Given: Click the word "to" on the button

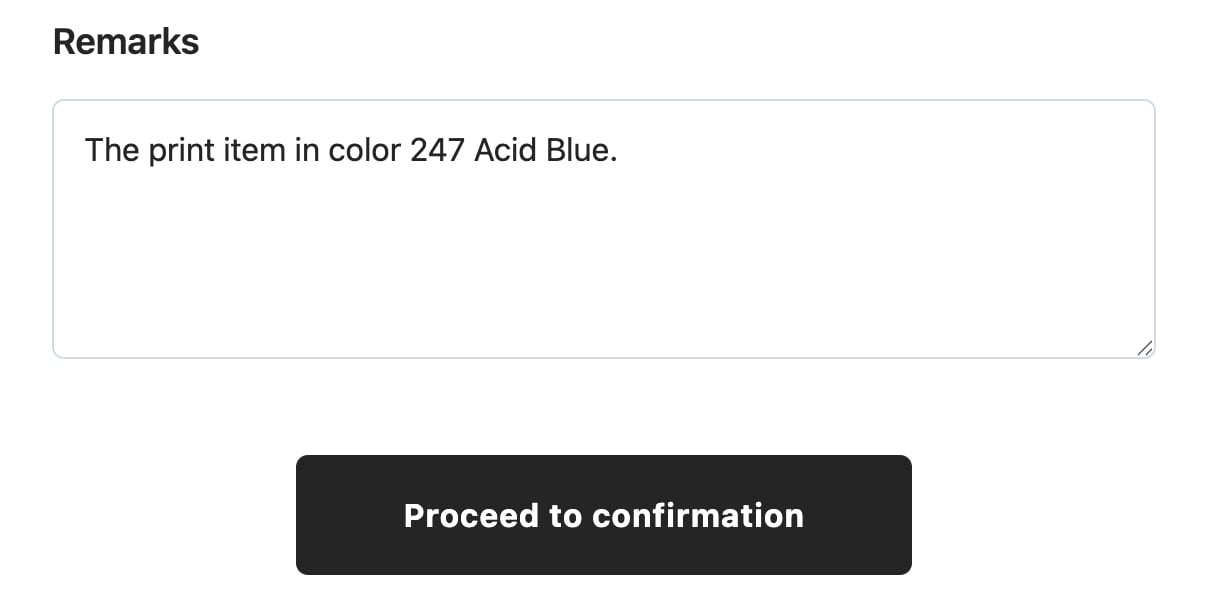Looking at the screenshot, I should click(x=565, y=516).
